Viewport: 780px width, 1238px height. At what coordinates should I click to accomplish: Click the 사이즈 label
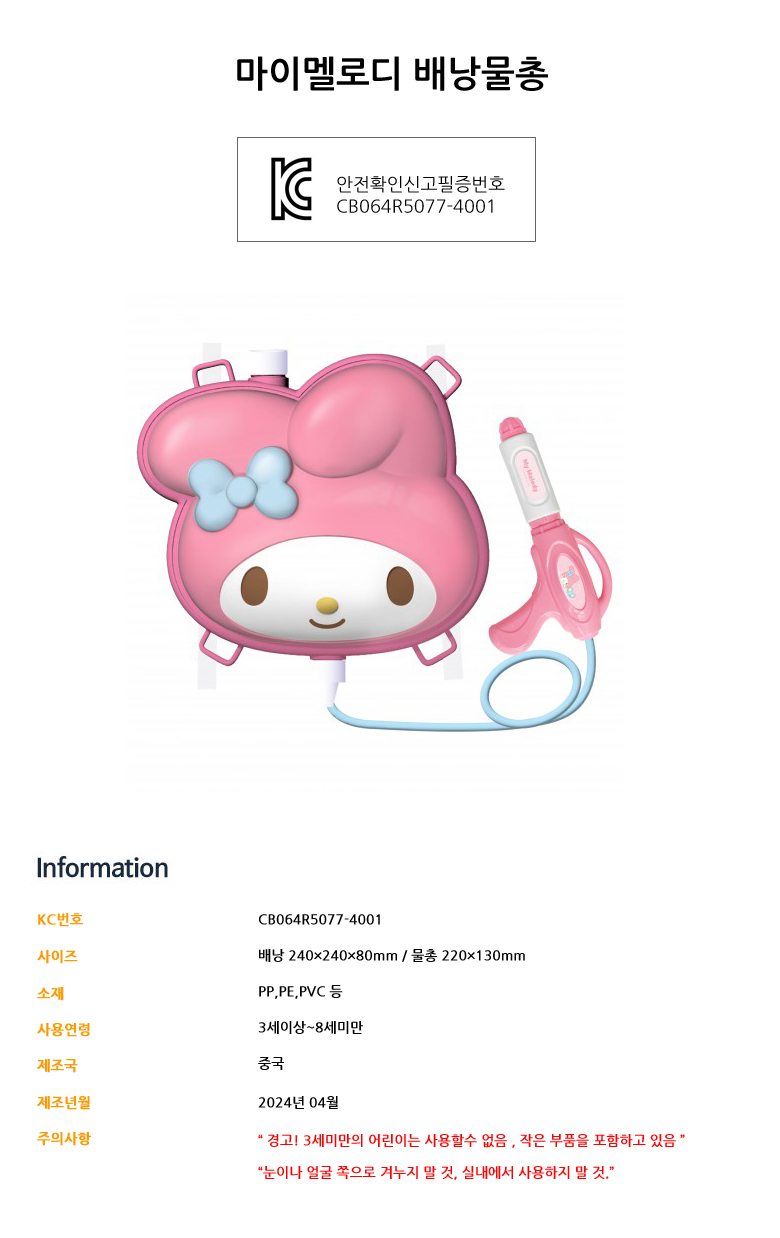tap(57, 956)
